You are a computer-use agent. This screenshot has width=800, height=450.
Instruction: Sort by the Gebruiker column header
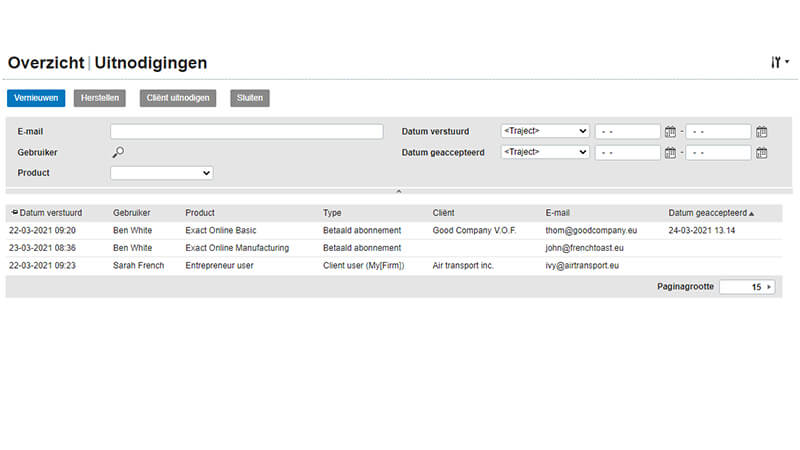point(132,213)
